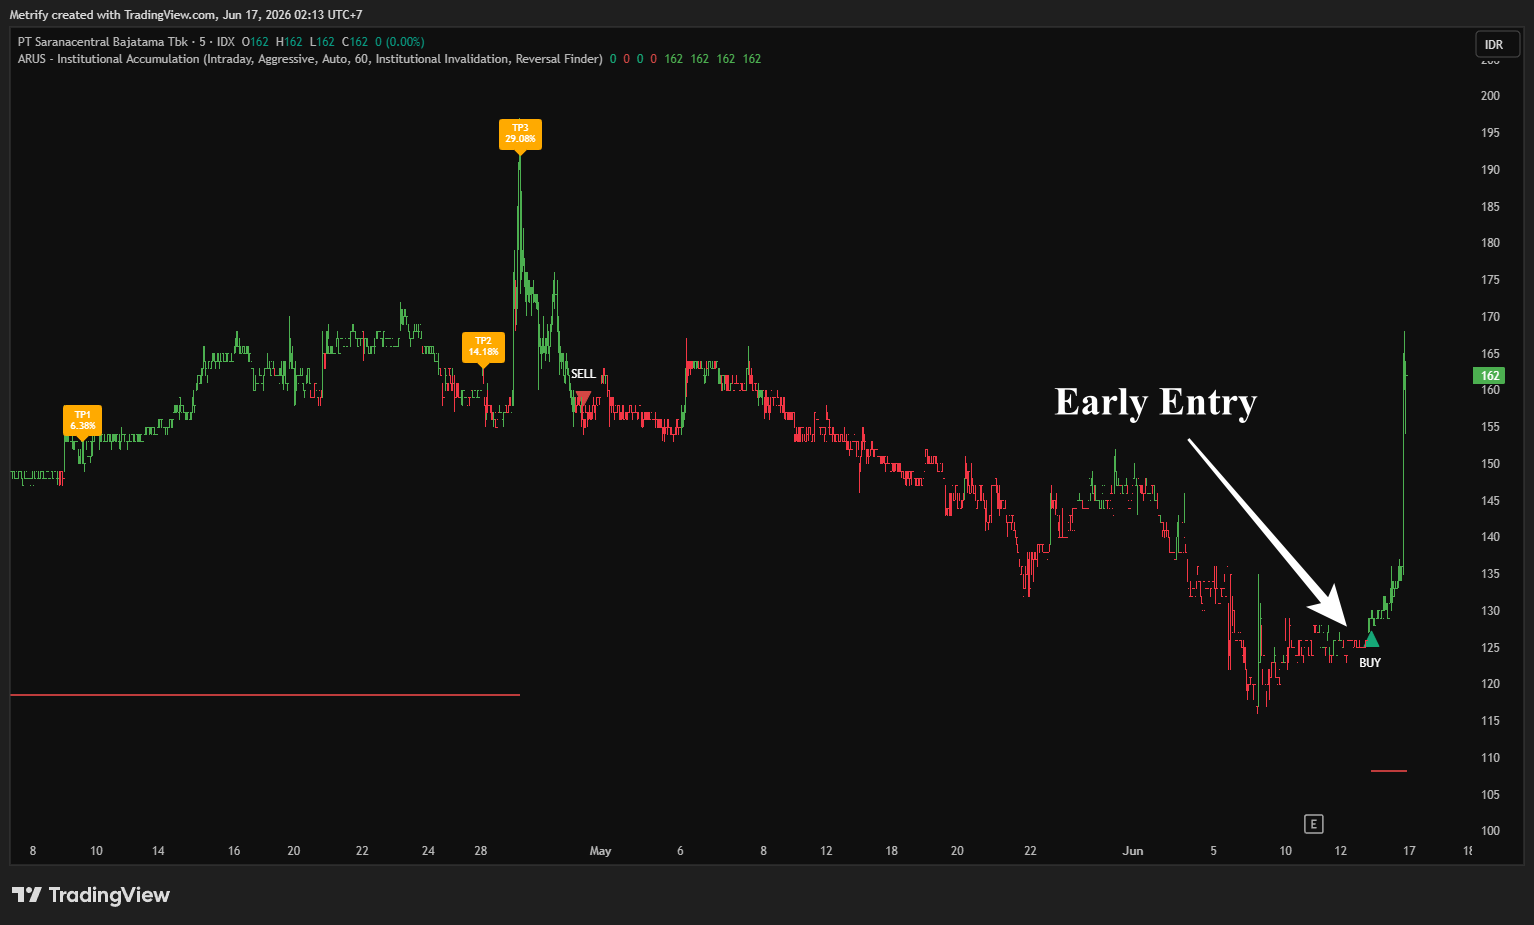Click the 105 price level on the scale
The image size is (1534, 925).
tap(1490, 795)
